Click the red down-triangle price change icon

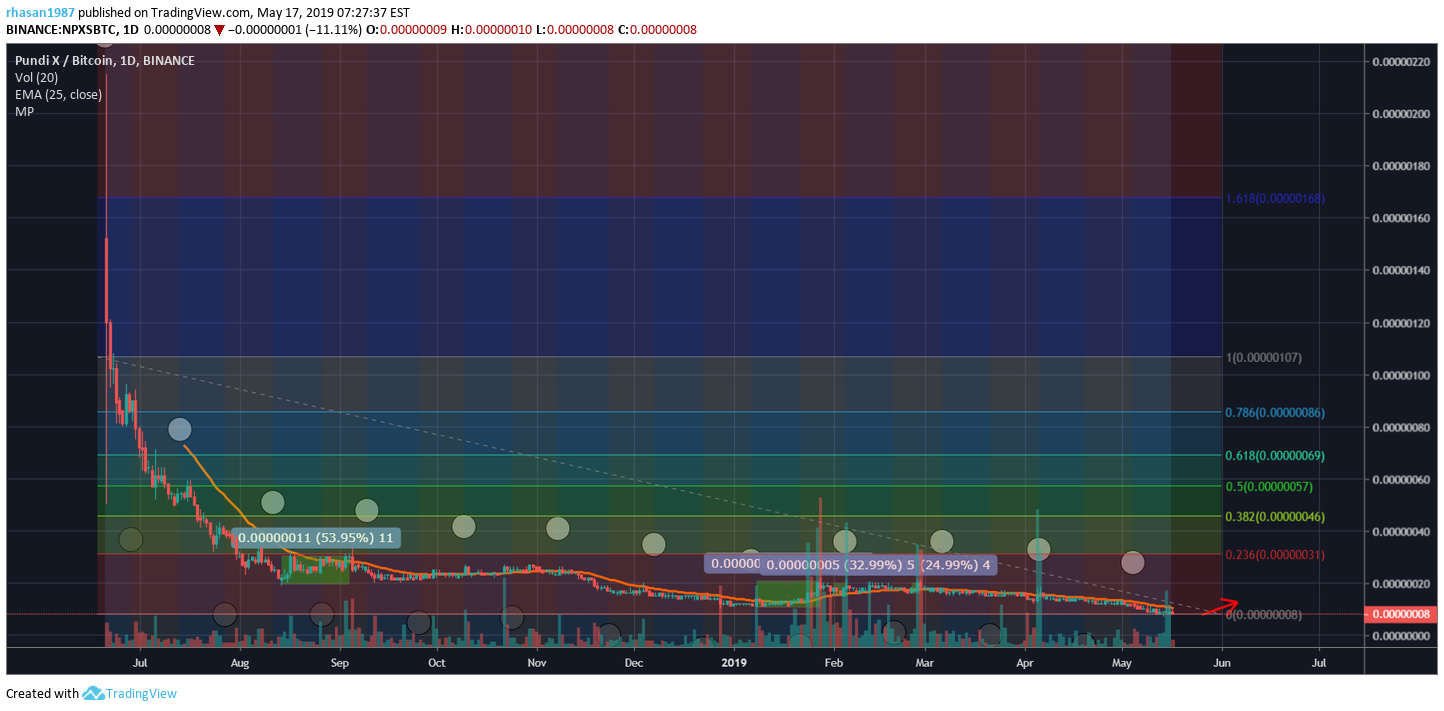click(219, 30)
